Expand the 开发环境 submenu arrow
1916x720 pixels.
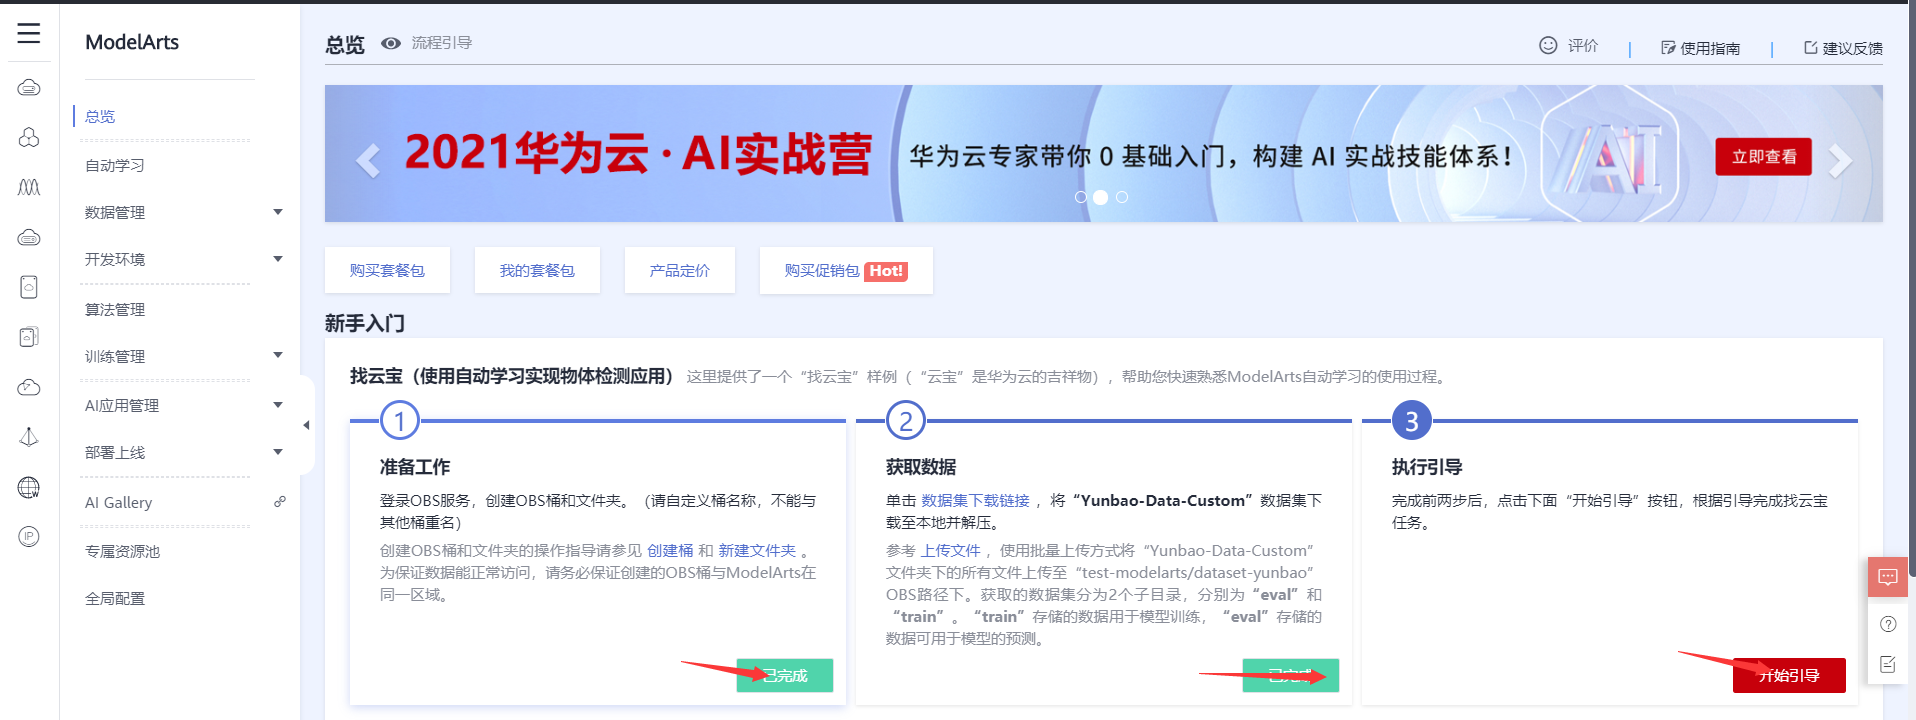point(278,259)
